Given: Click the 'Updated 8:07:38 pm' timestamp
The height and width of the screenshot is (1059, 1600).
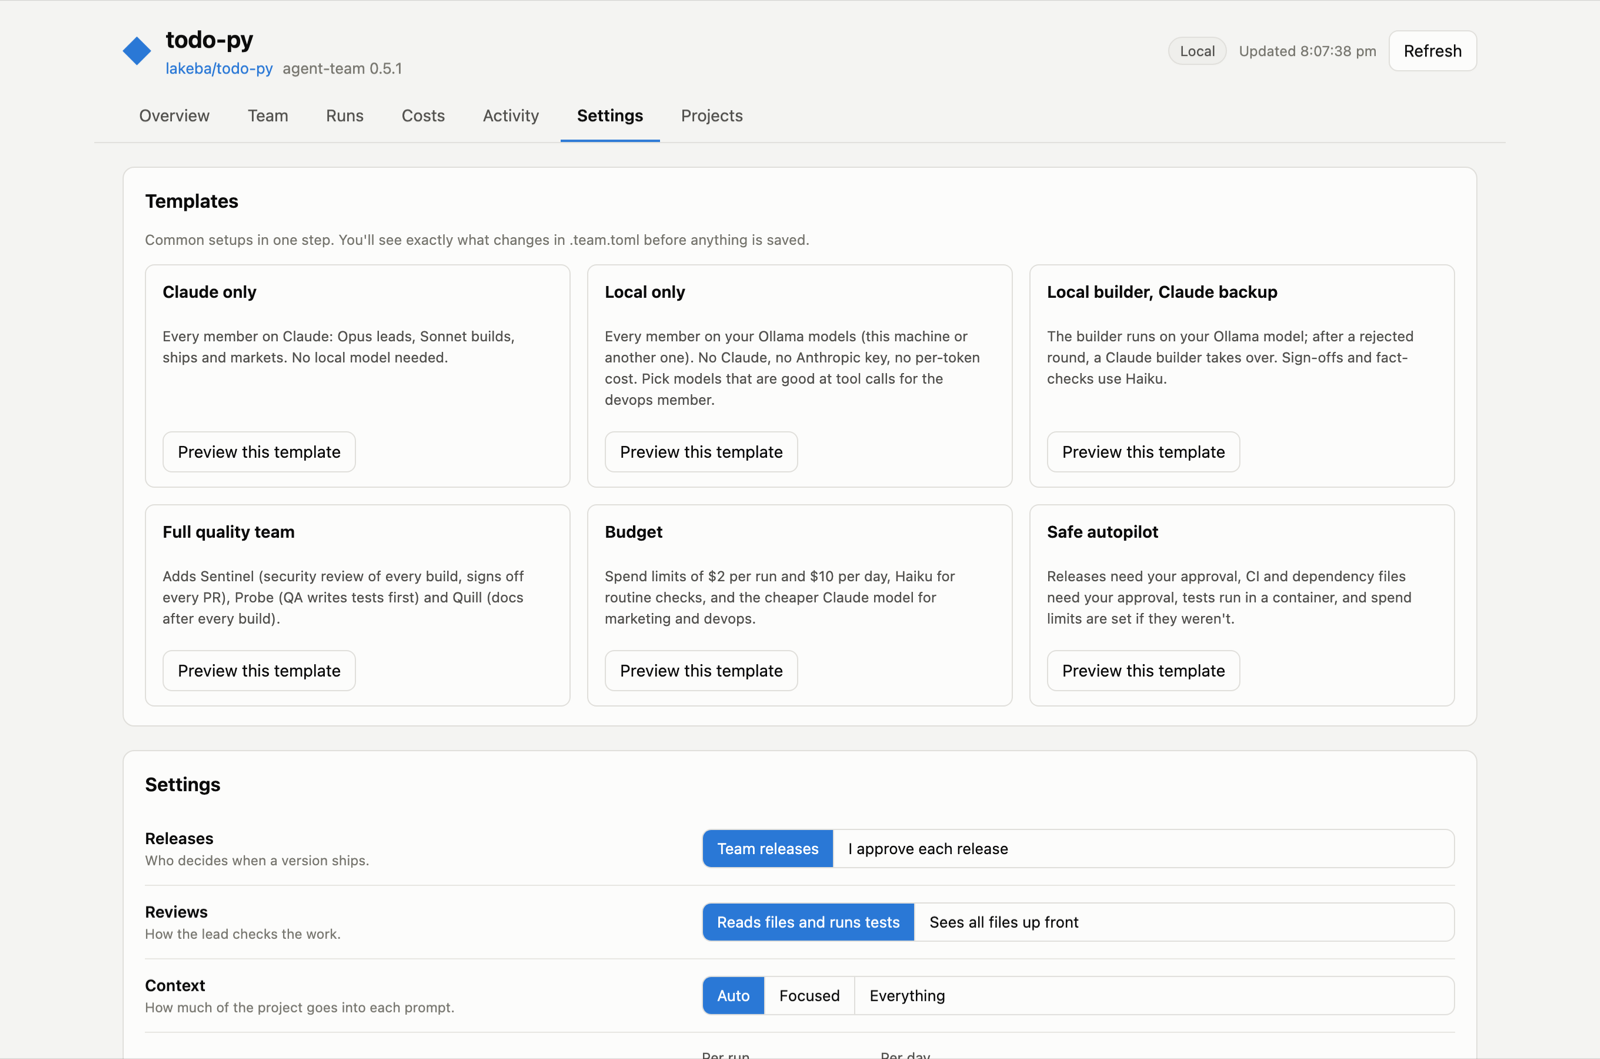Looking at the screenshot, I should click(1307, 51).
